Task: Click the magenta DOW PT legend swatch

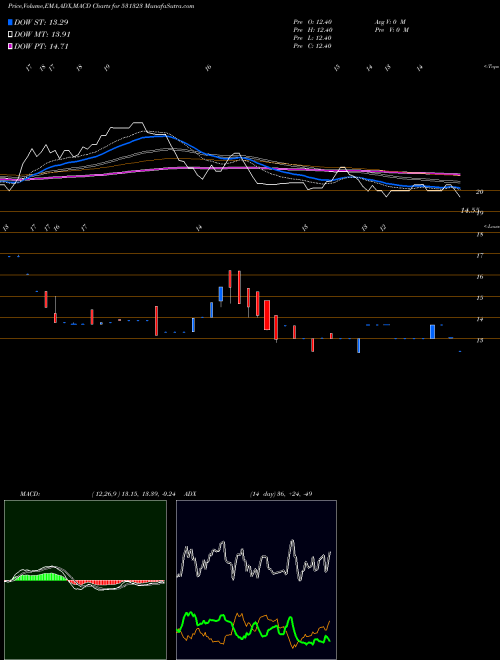Action: (x=11, y=46)
